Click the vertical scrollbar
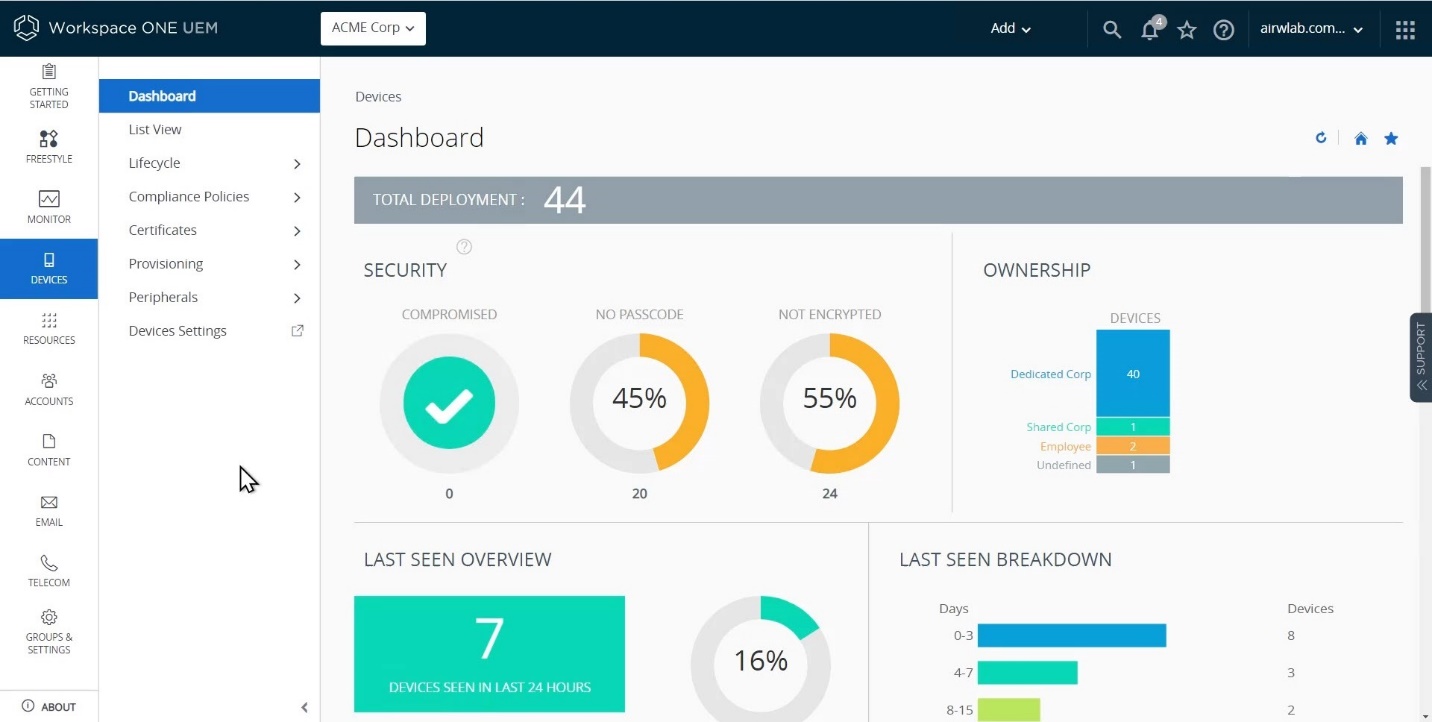This screenshot has height=722, width=1432. tap(1424, 240)
